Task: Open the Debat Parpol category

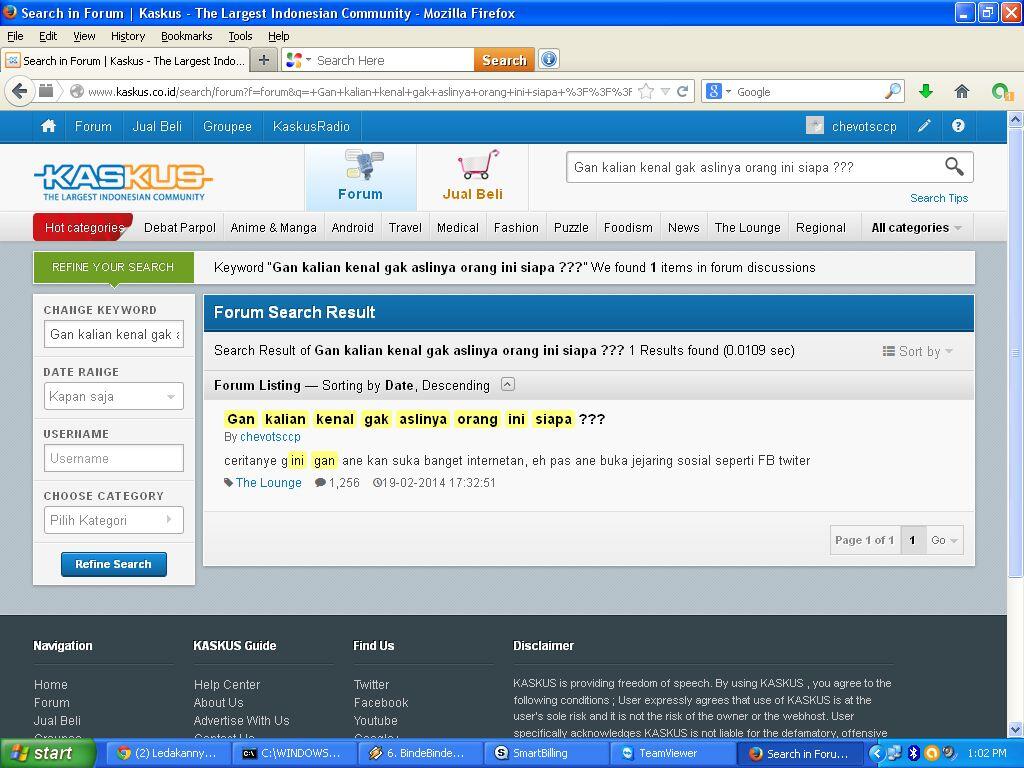Action: click(180, 228)
